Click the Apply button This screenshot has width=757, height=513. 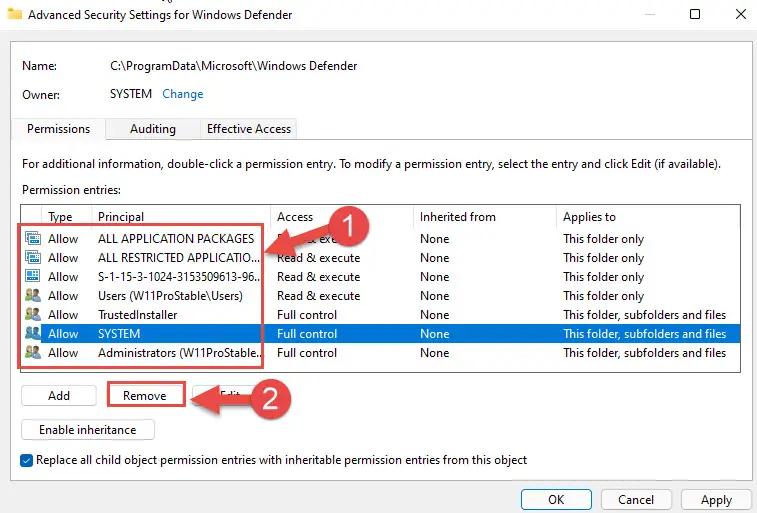coord(716,499)
